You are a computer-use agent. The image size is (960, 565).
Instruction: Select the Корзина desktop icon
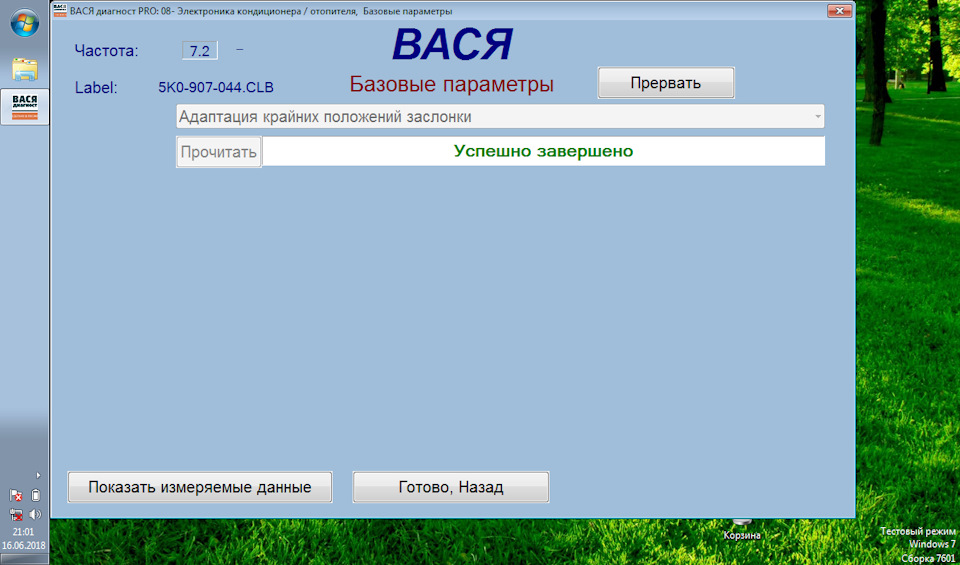click(x=741, y=531)
